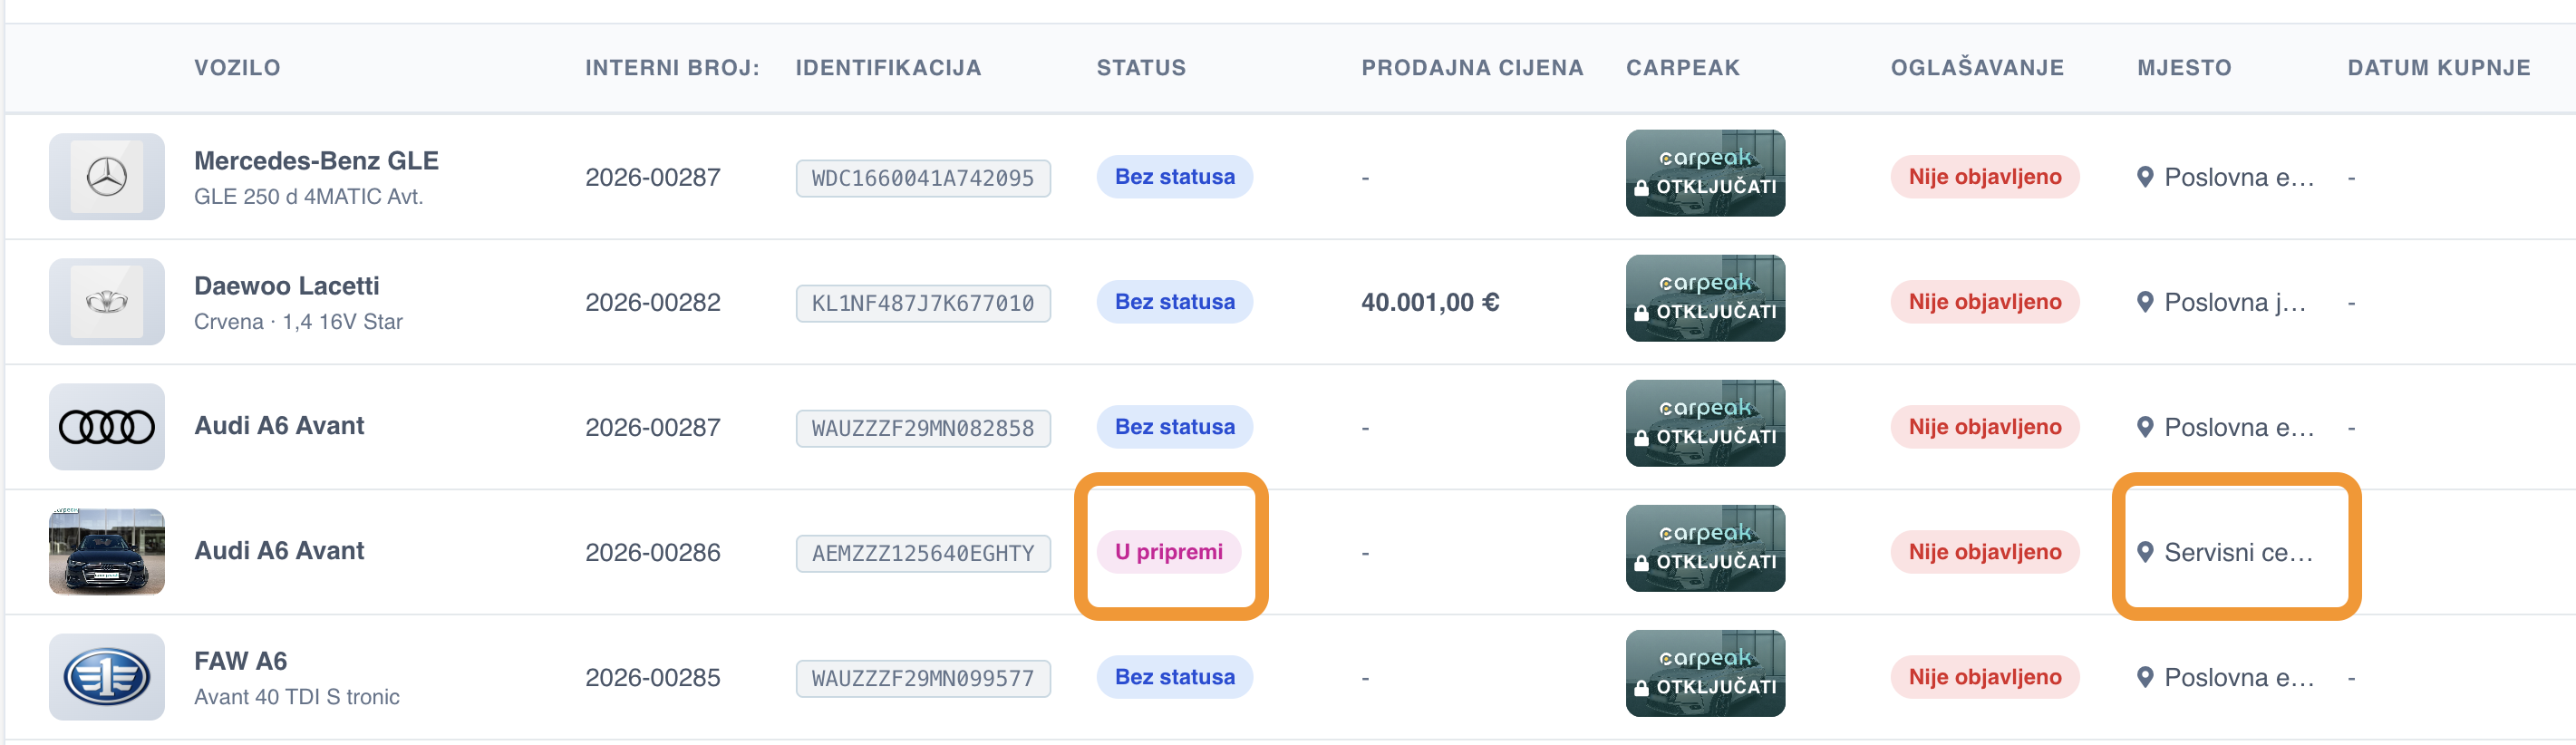Sort by the STATUS column header

(1141, 68)
